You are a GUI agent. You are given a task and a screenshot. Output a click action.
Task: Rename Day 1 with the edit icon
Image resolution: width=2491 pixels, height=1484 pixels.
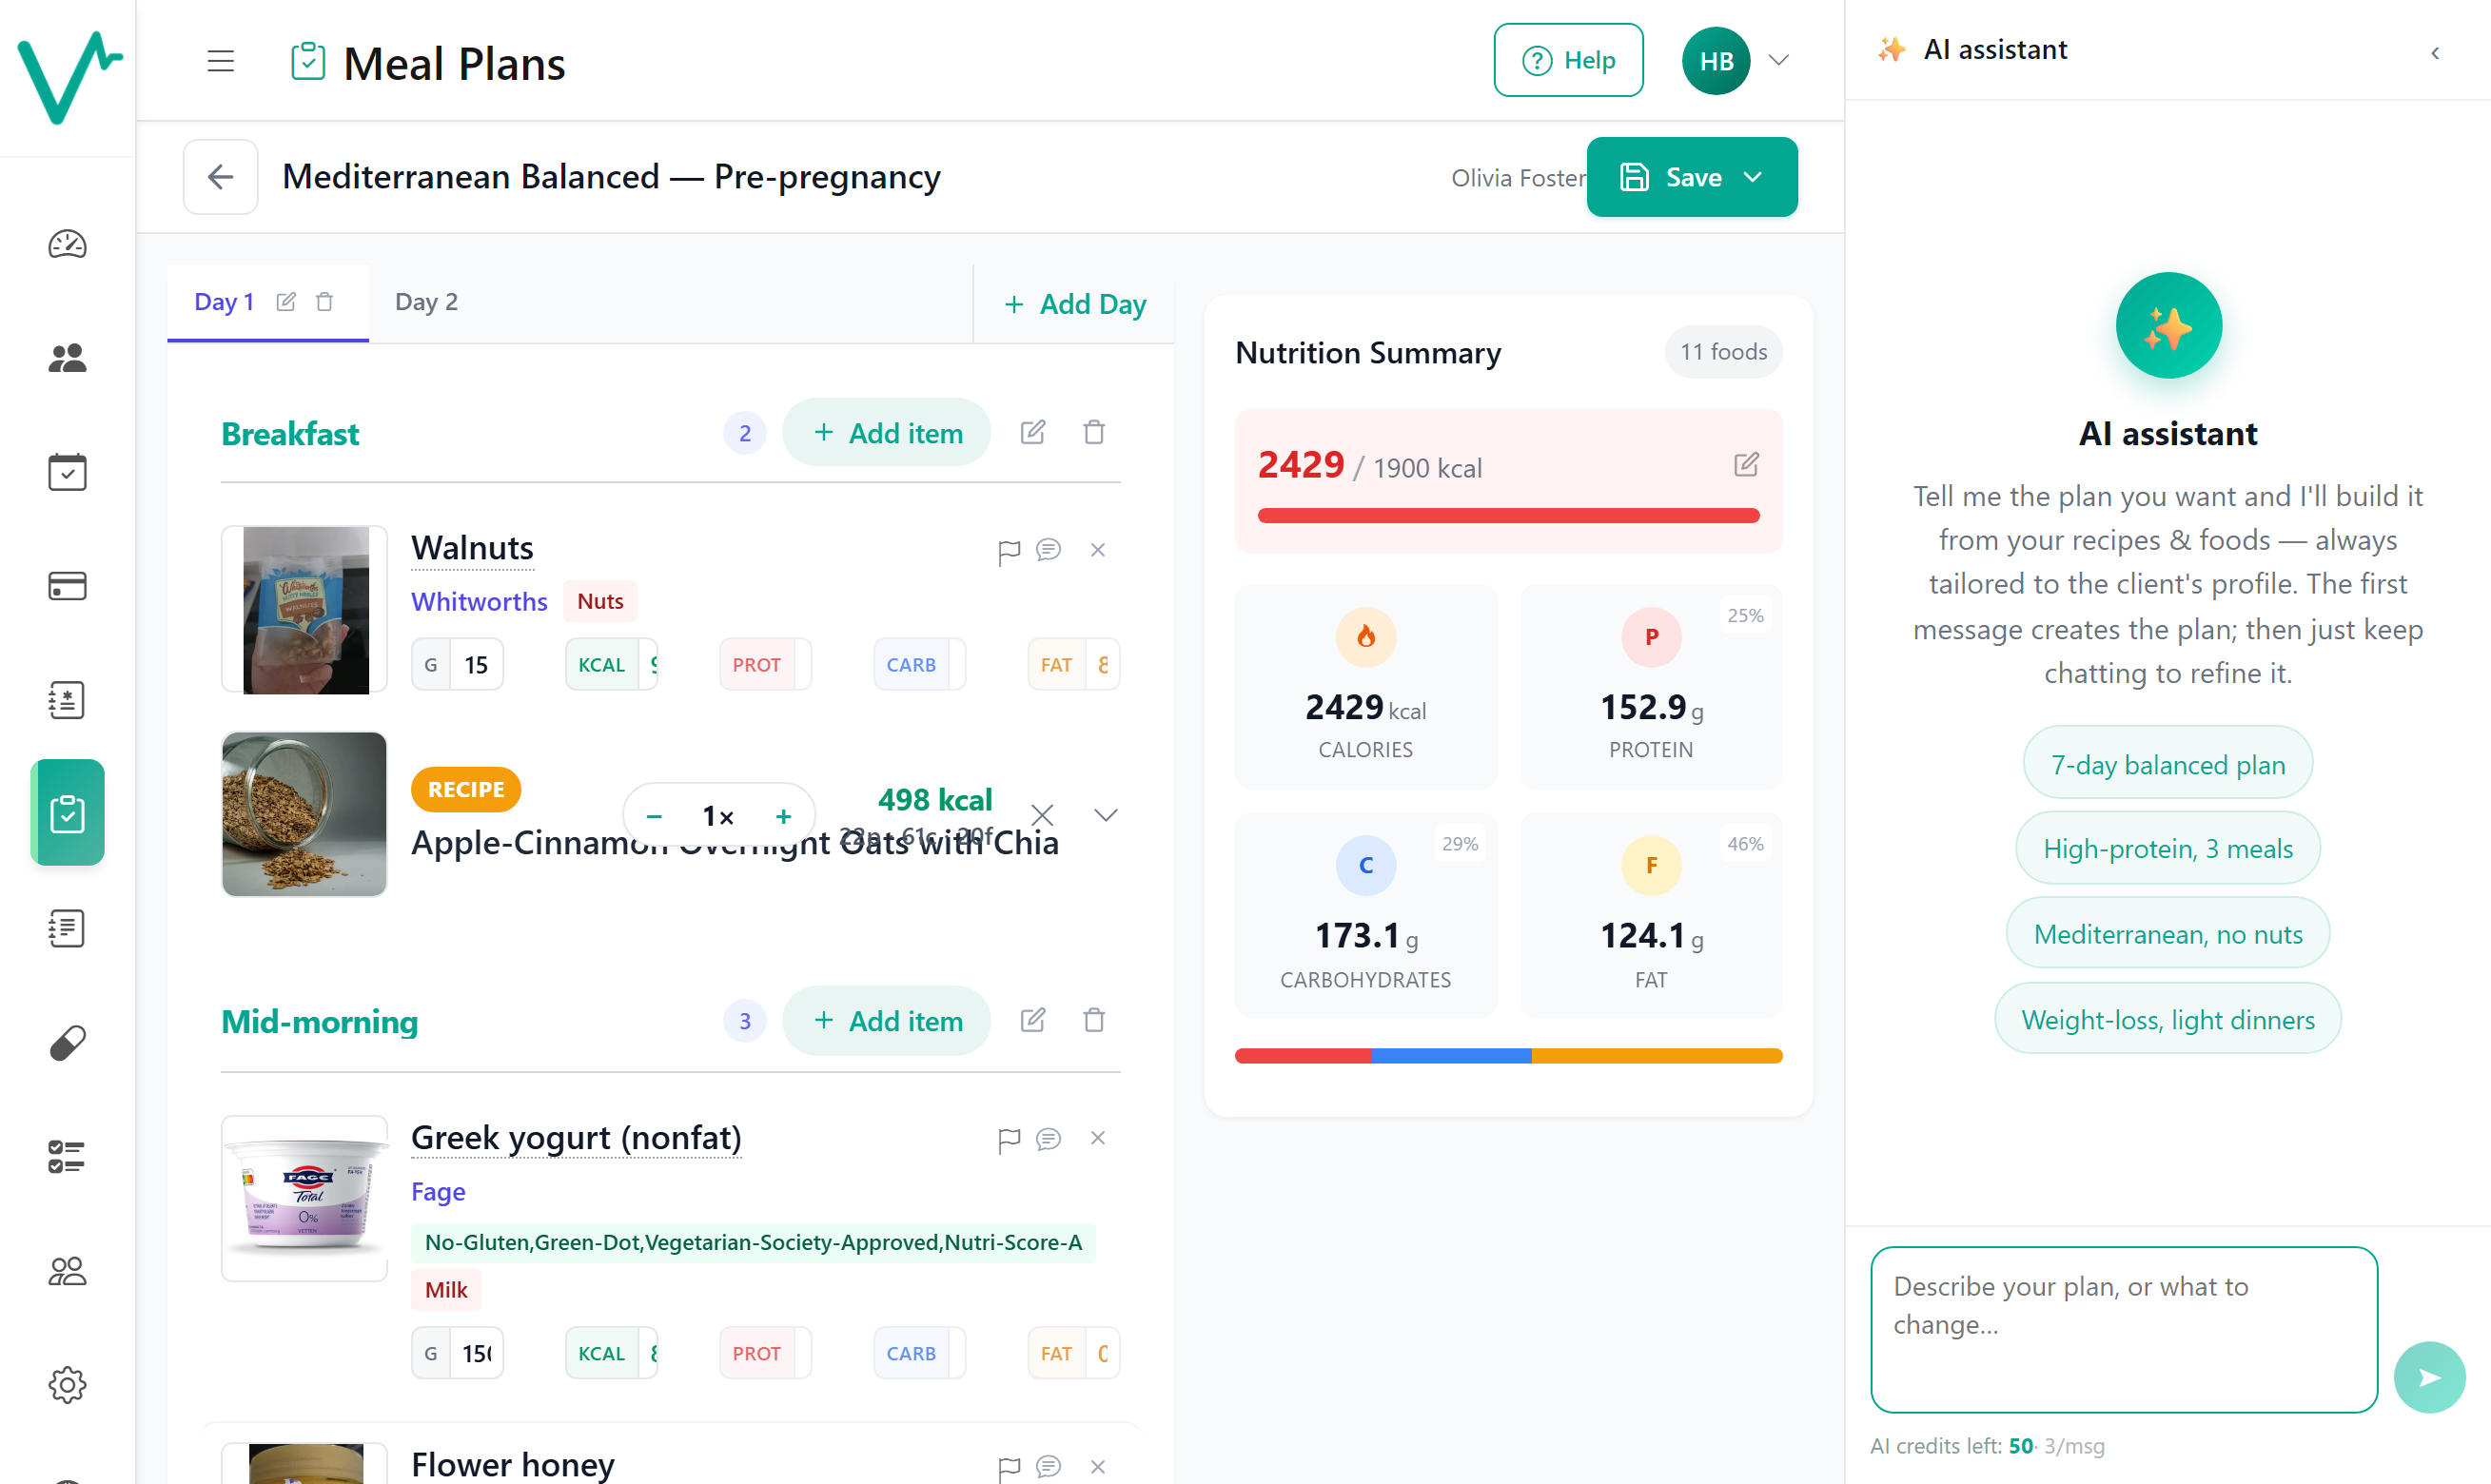[x=286, y=302]
